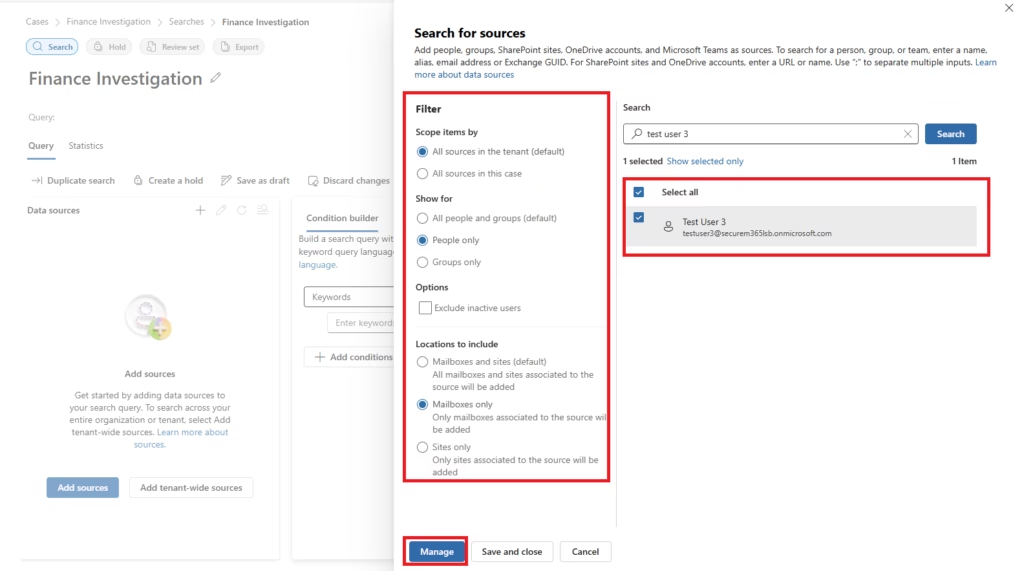
Task: Open the Keywords dropdown field
Action: (349, 297)
